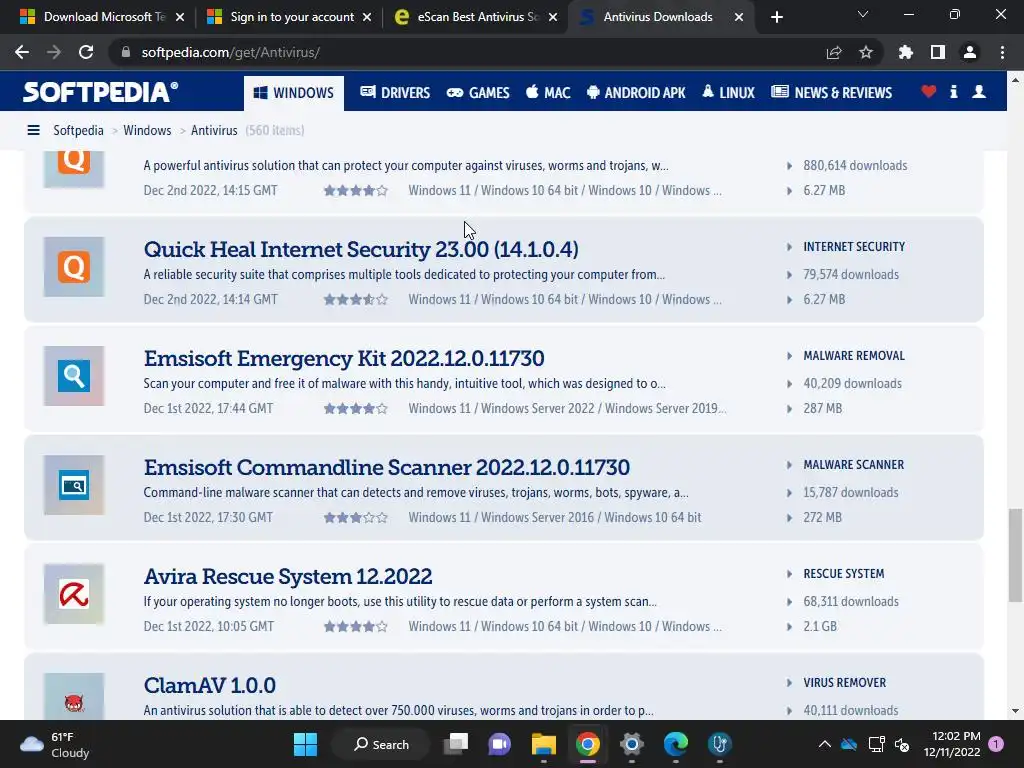1024x768 pixels.
Task: Share this page via share icon
Action: 834,52
